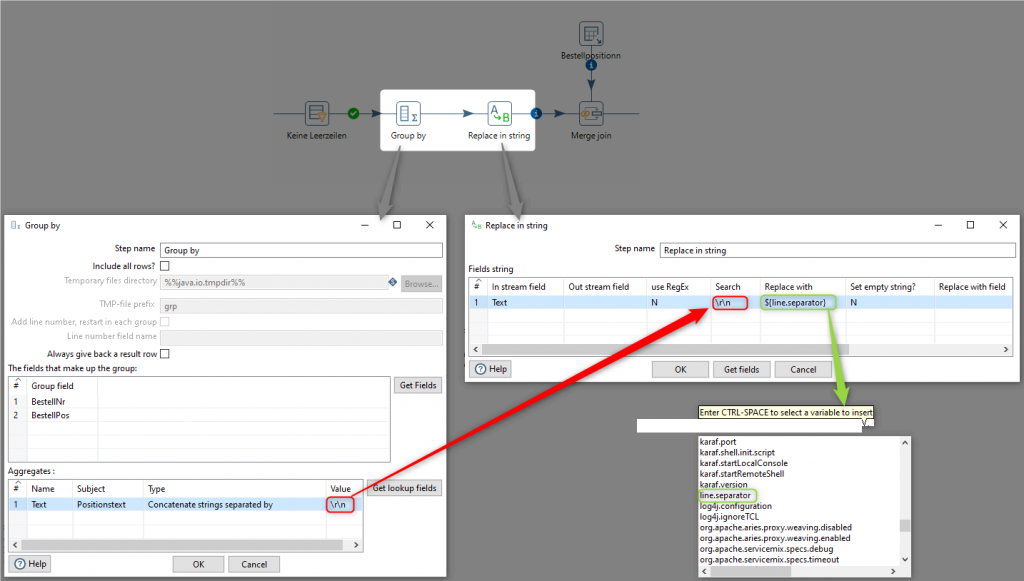Screen dimensions: 1024x581
Task: Click the Keine Leerzeilen filter step icon
Action: (317, 113)
